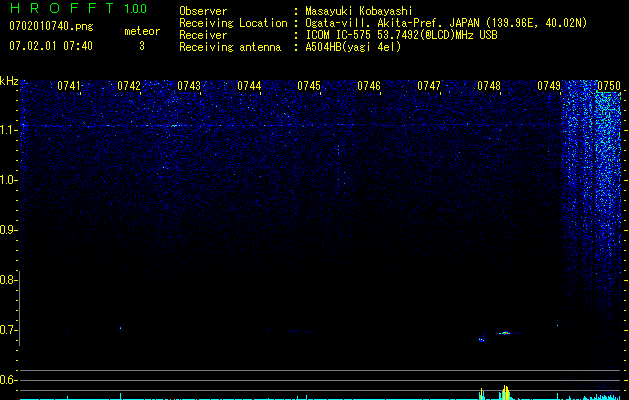Select the filename 0702010740.png
This screenshot has height=400, width=629.
51,26
